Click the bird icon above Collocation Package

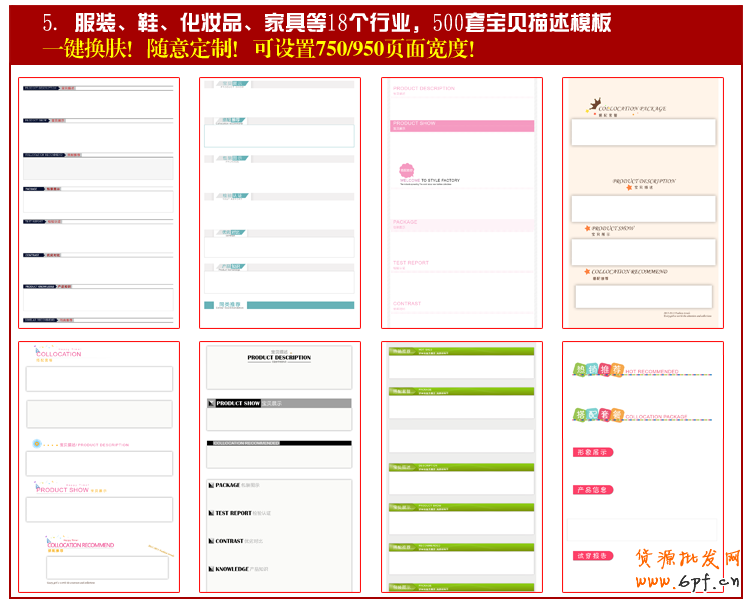point(595,101)
